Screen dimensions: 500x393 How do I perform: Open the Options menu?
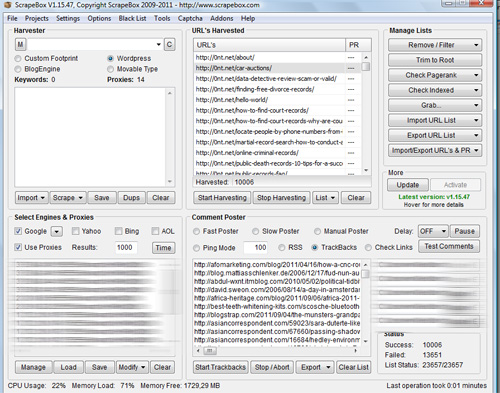click(x=99, y=18)
